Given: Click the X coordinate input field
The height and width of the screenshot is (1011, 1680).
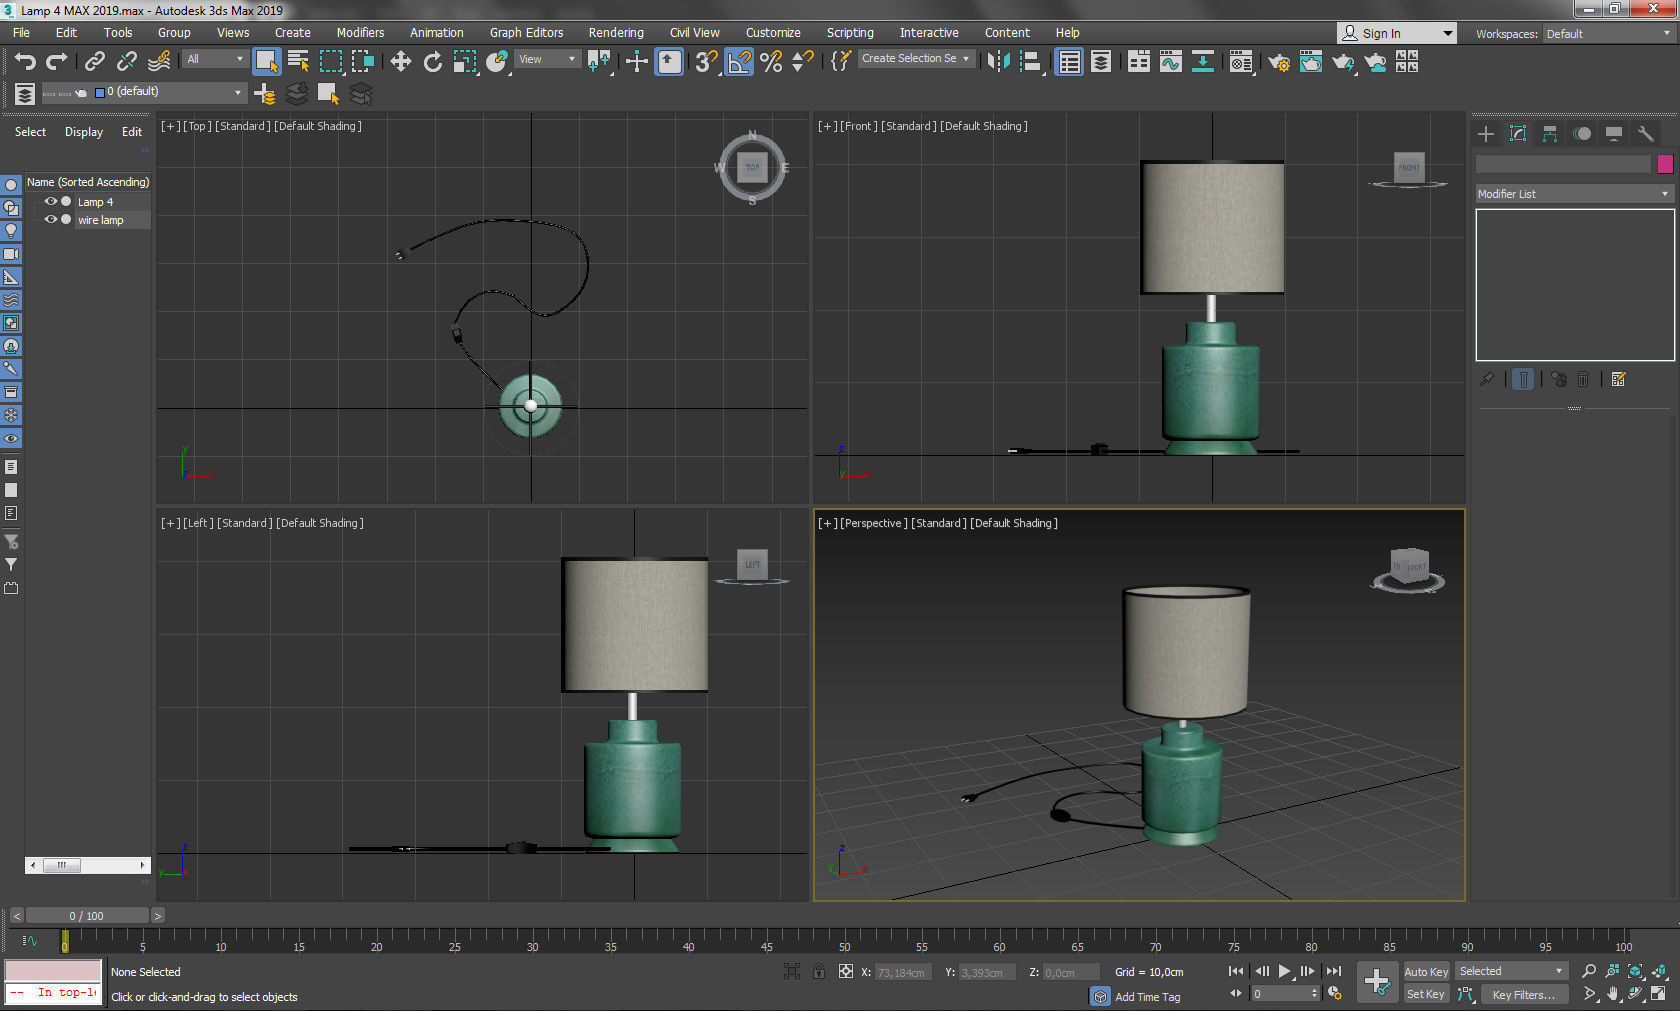Looking at the screenshot, I should pyautogui.click(x=903, y=972).
